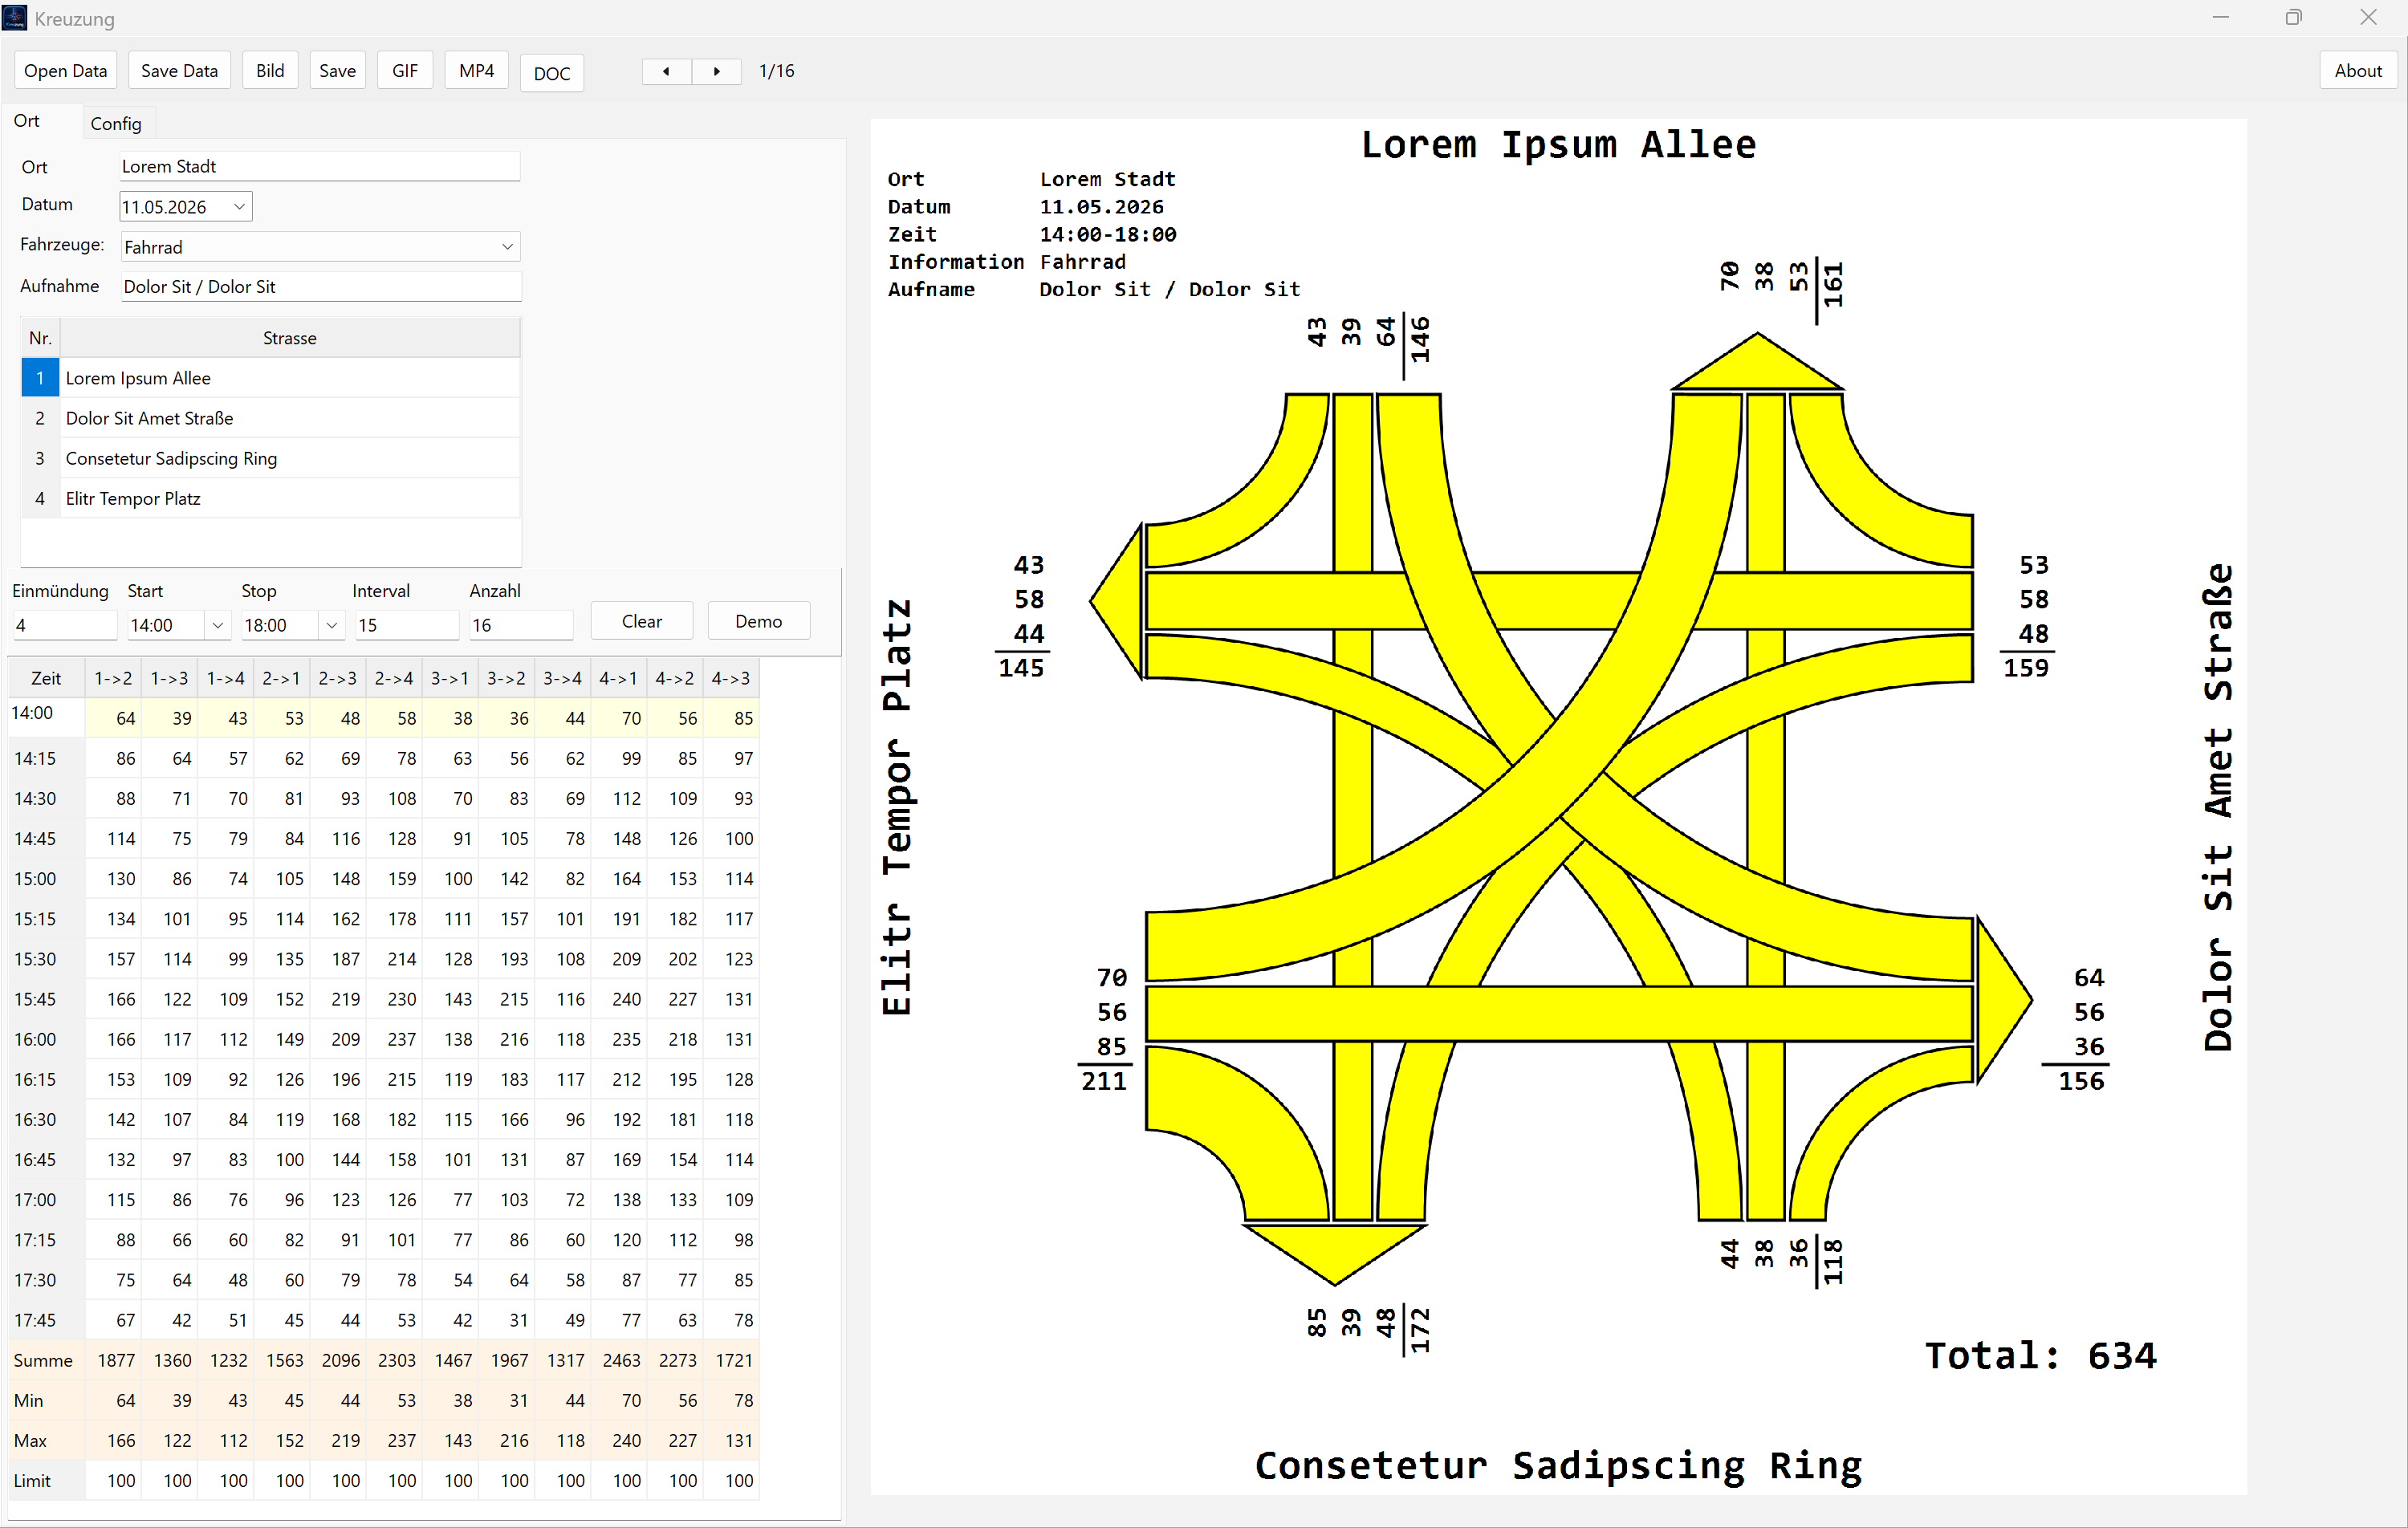Screen dimensions: 2408x1528
Task: Click the Zeit column header
Action: (x=46, y=679)
